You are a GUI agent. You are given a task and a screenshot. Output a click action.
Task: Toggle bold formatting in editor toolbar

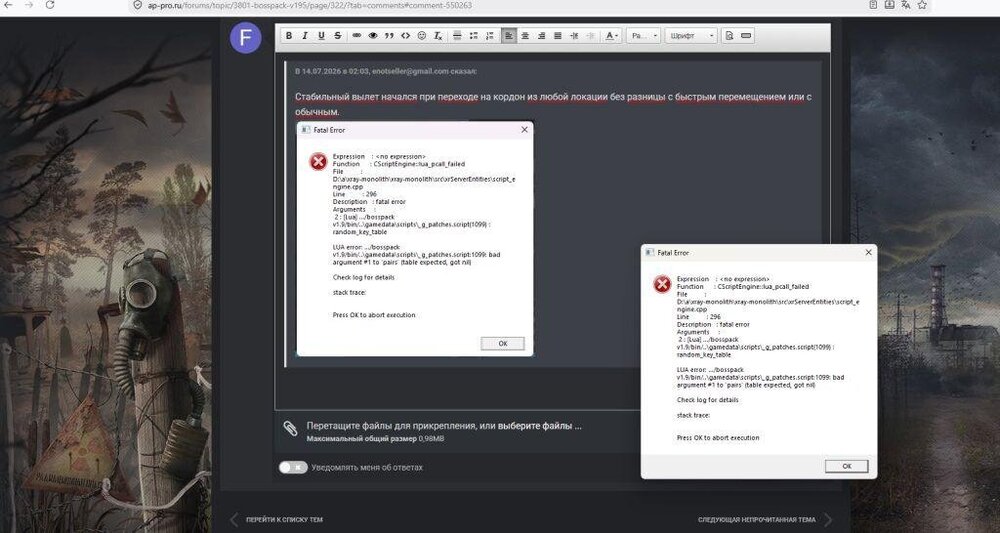(x=289, y=36)
